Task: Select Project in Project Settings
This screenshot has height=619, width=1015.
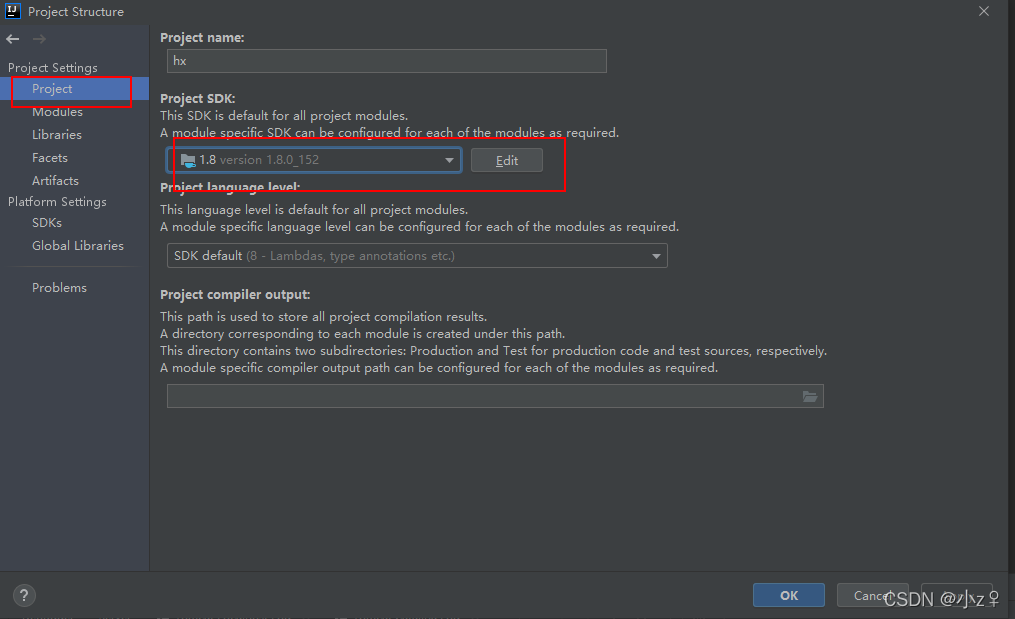Action: [74, 89]
